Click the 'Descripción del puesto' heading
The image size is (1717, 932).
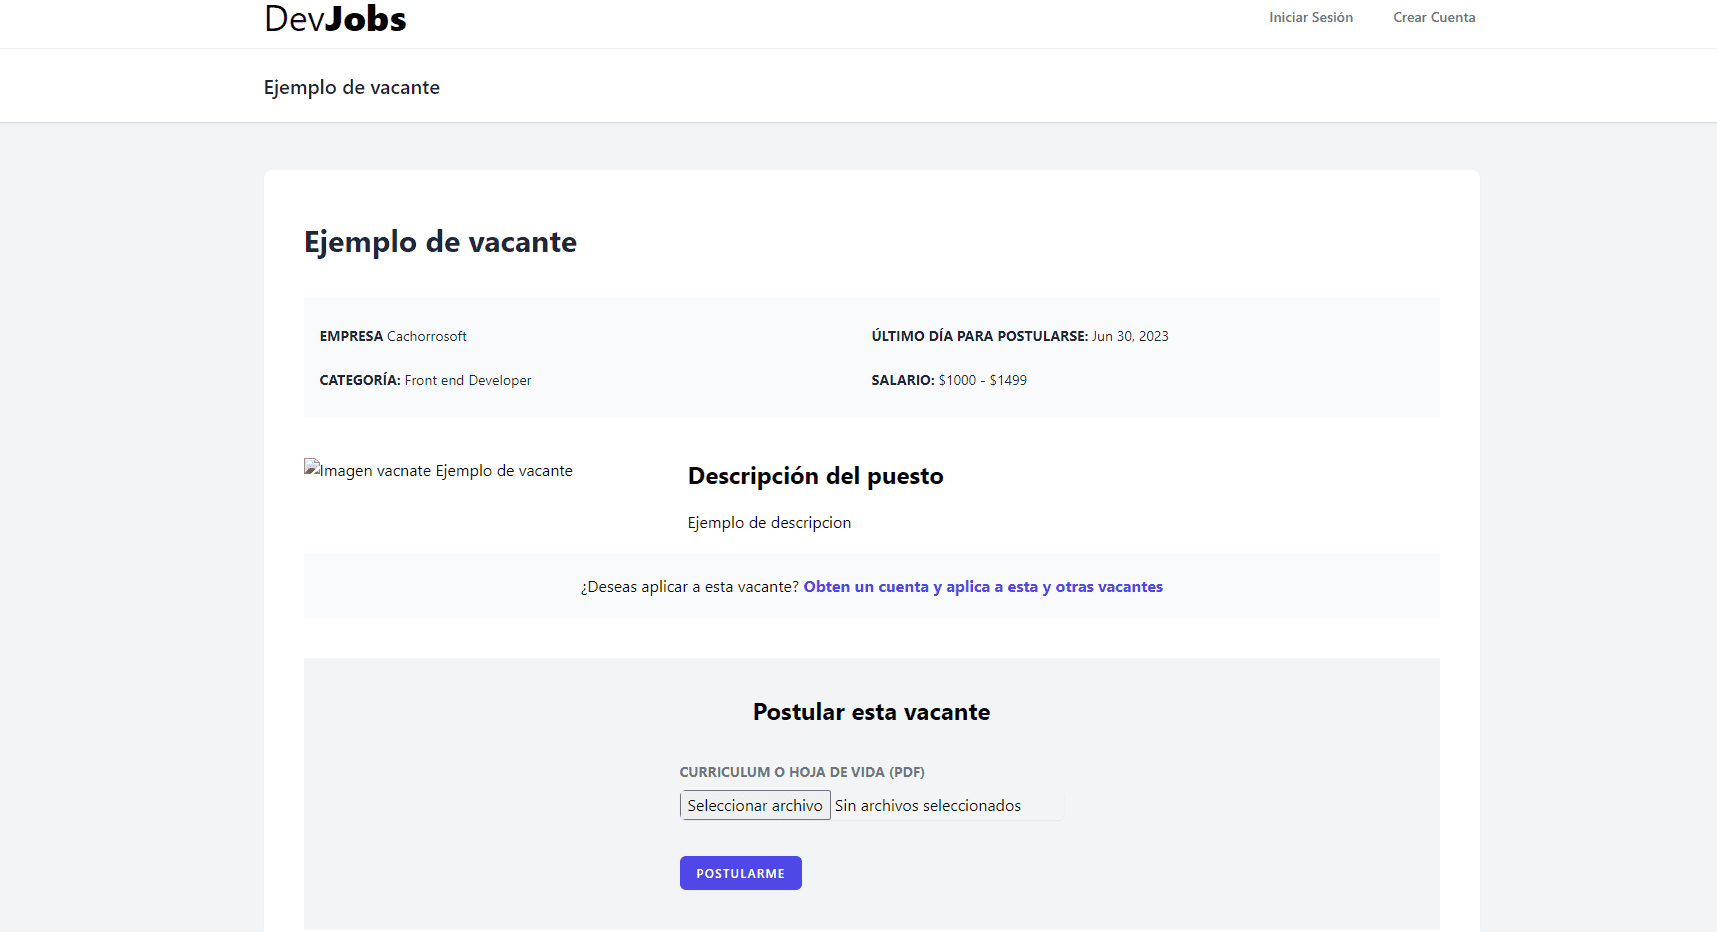(x=816, y=476)
